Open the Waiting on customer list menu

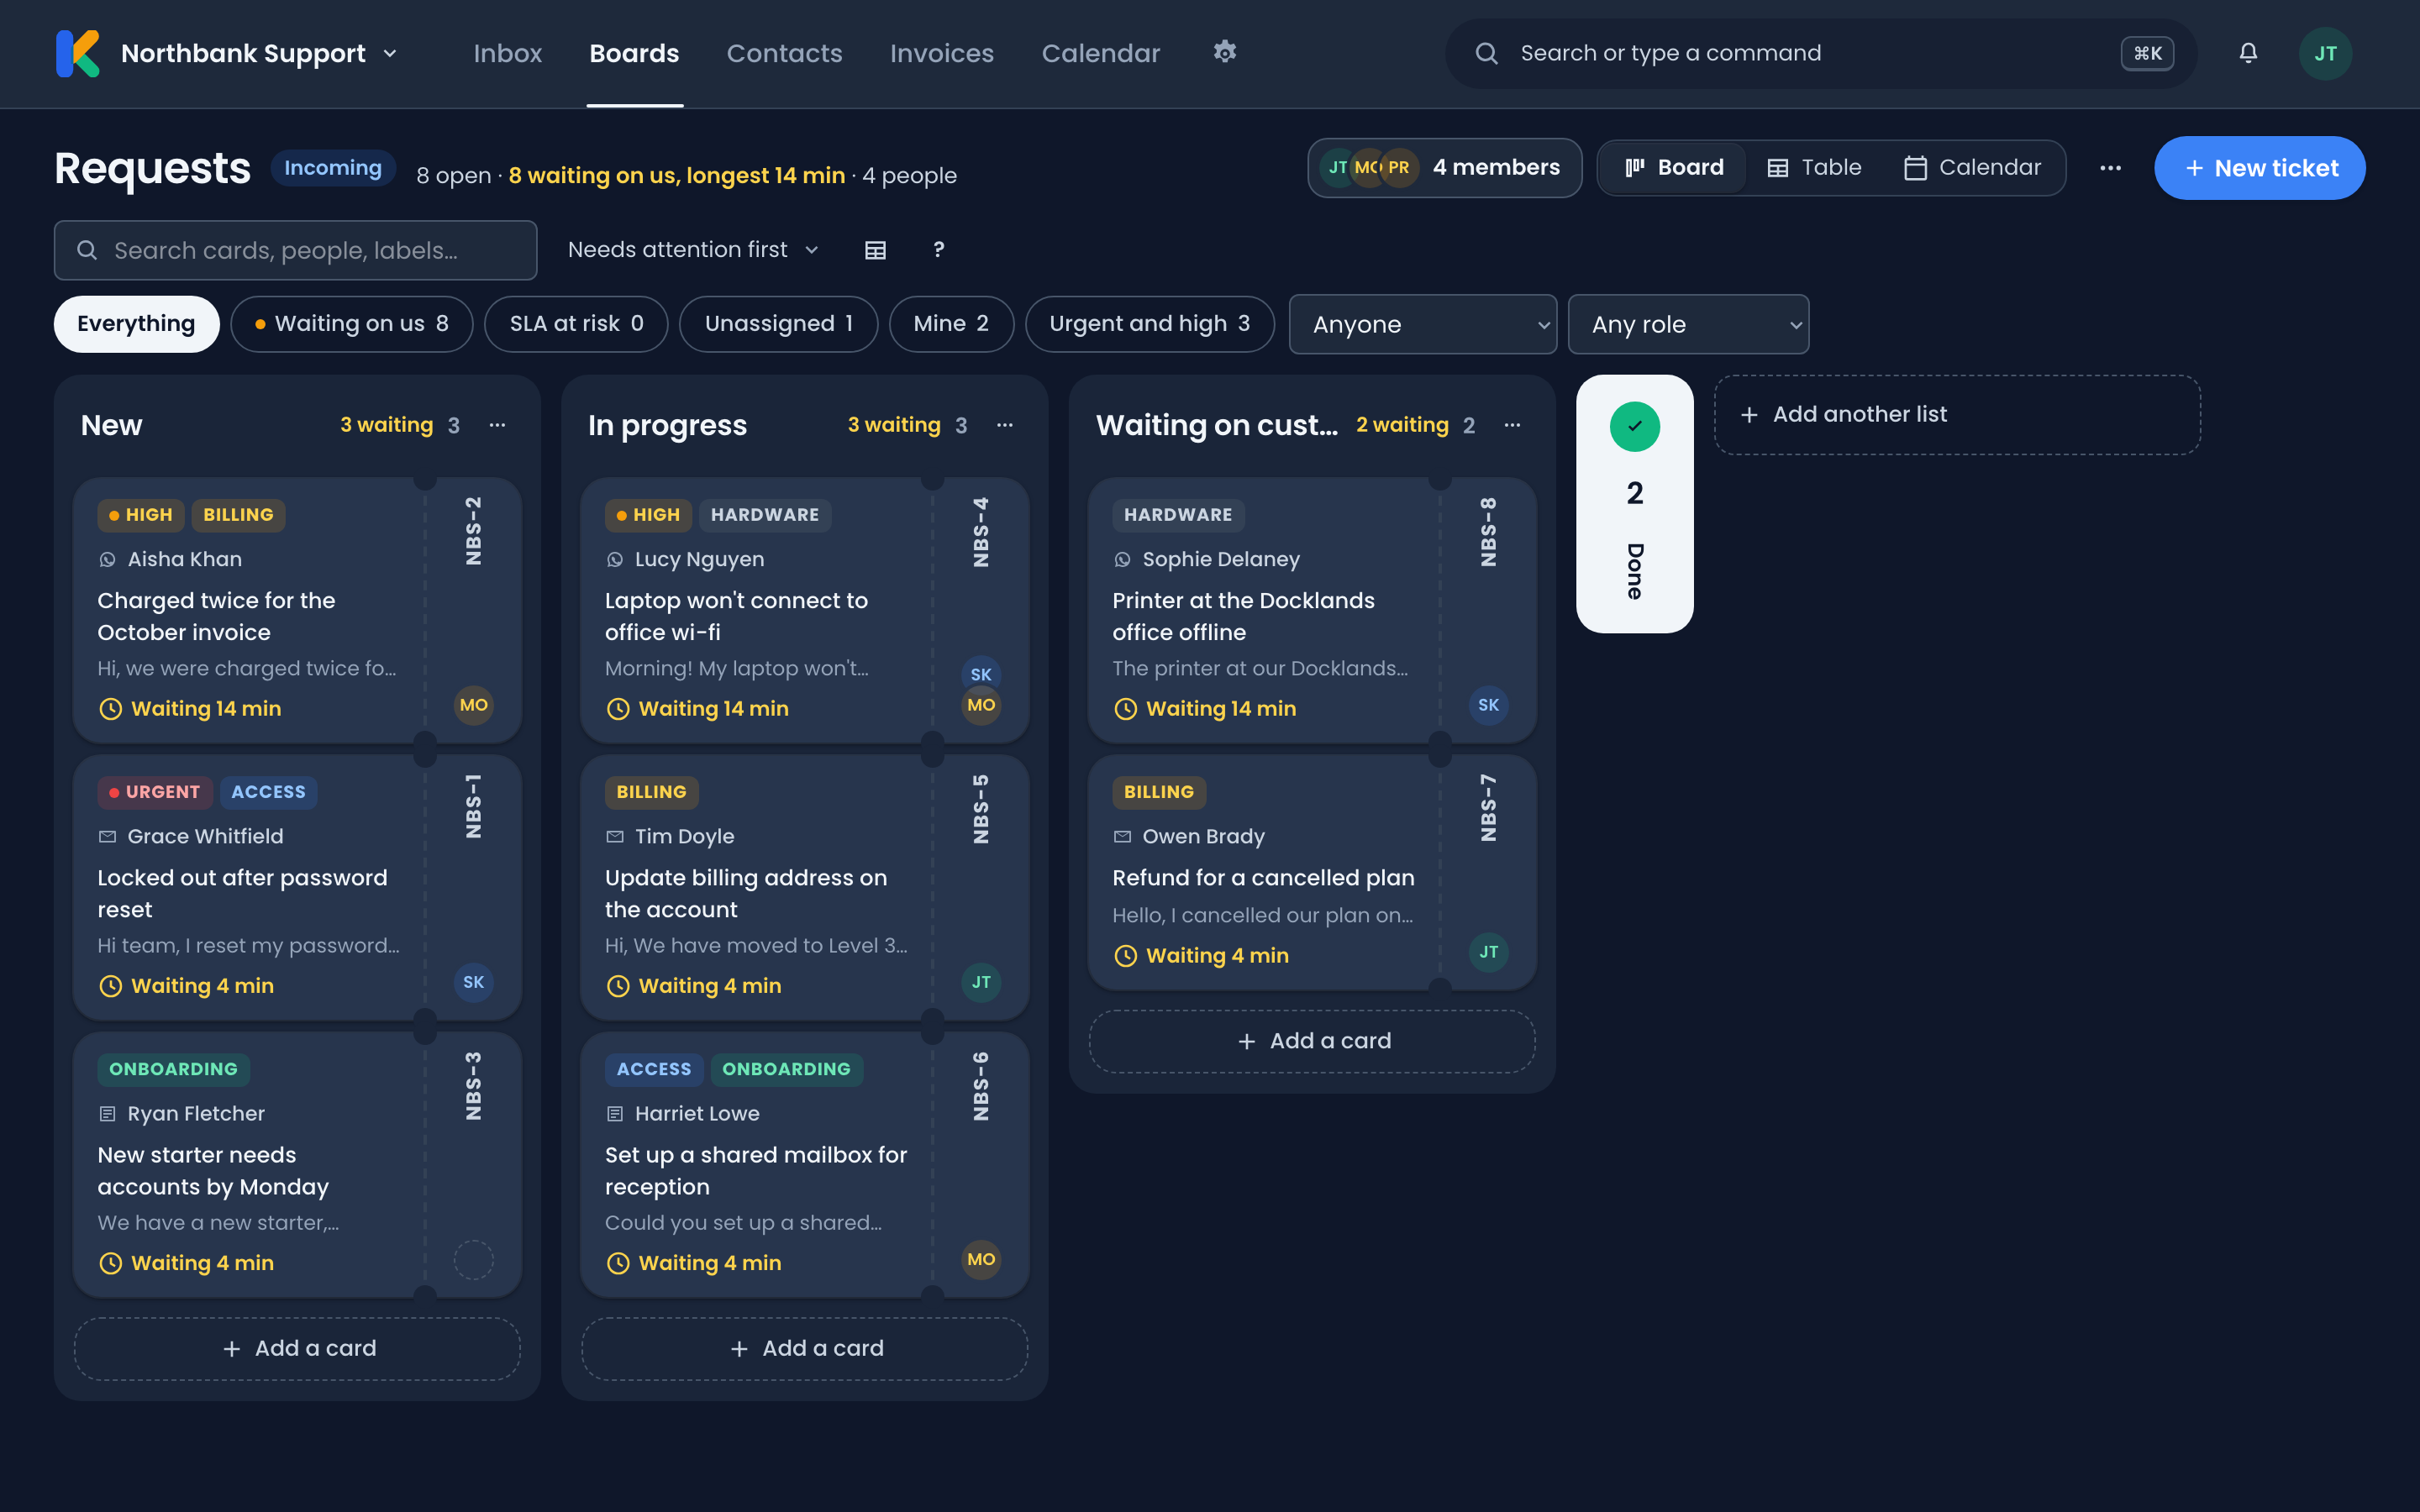tap(1512, 425)
